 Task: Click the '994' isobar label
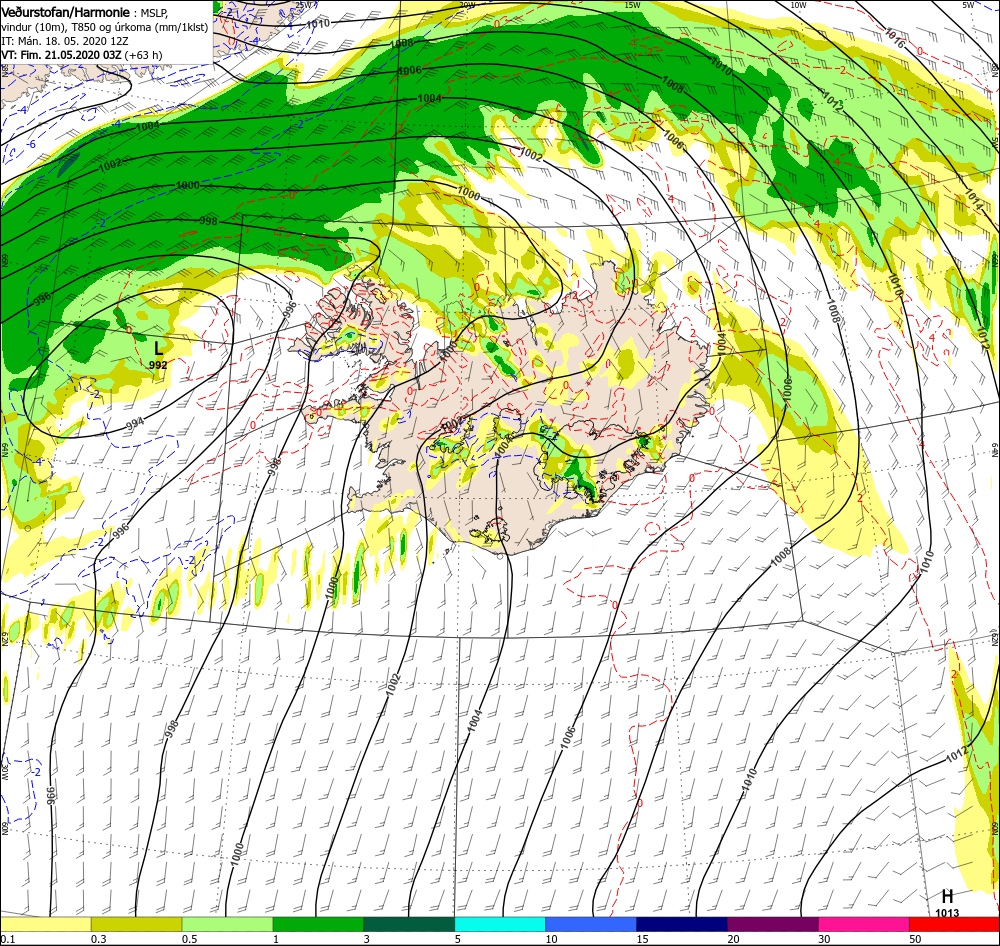coord(135,423)
